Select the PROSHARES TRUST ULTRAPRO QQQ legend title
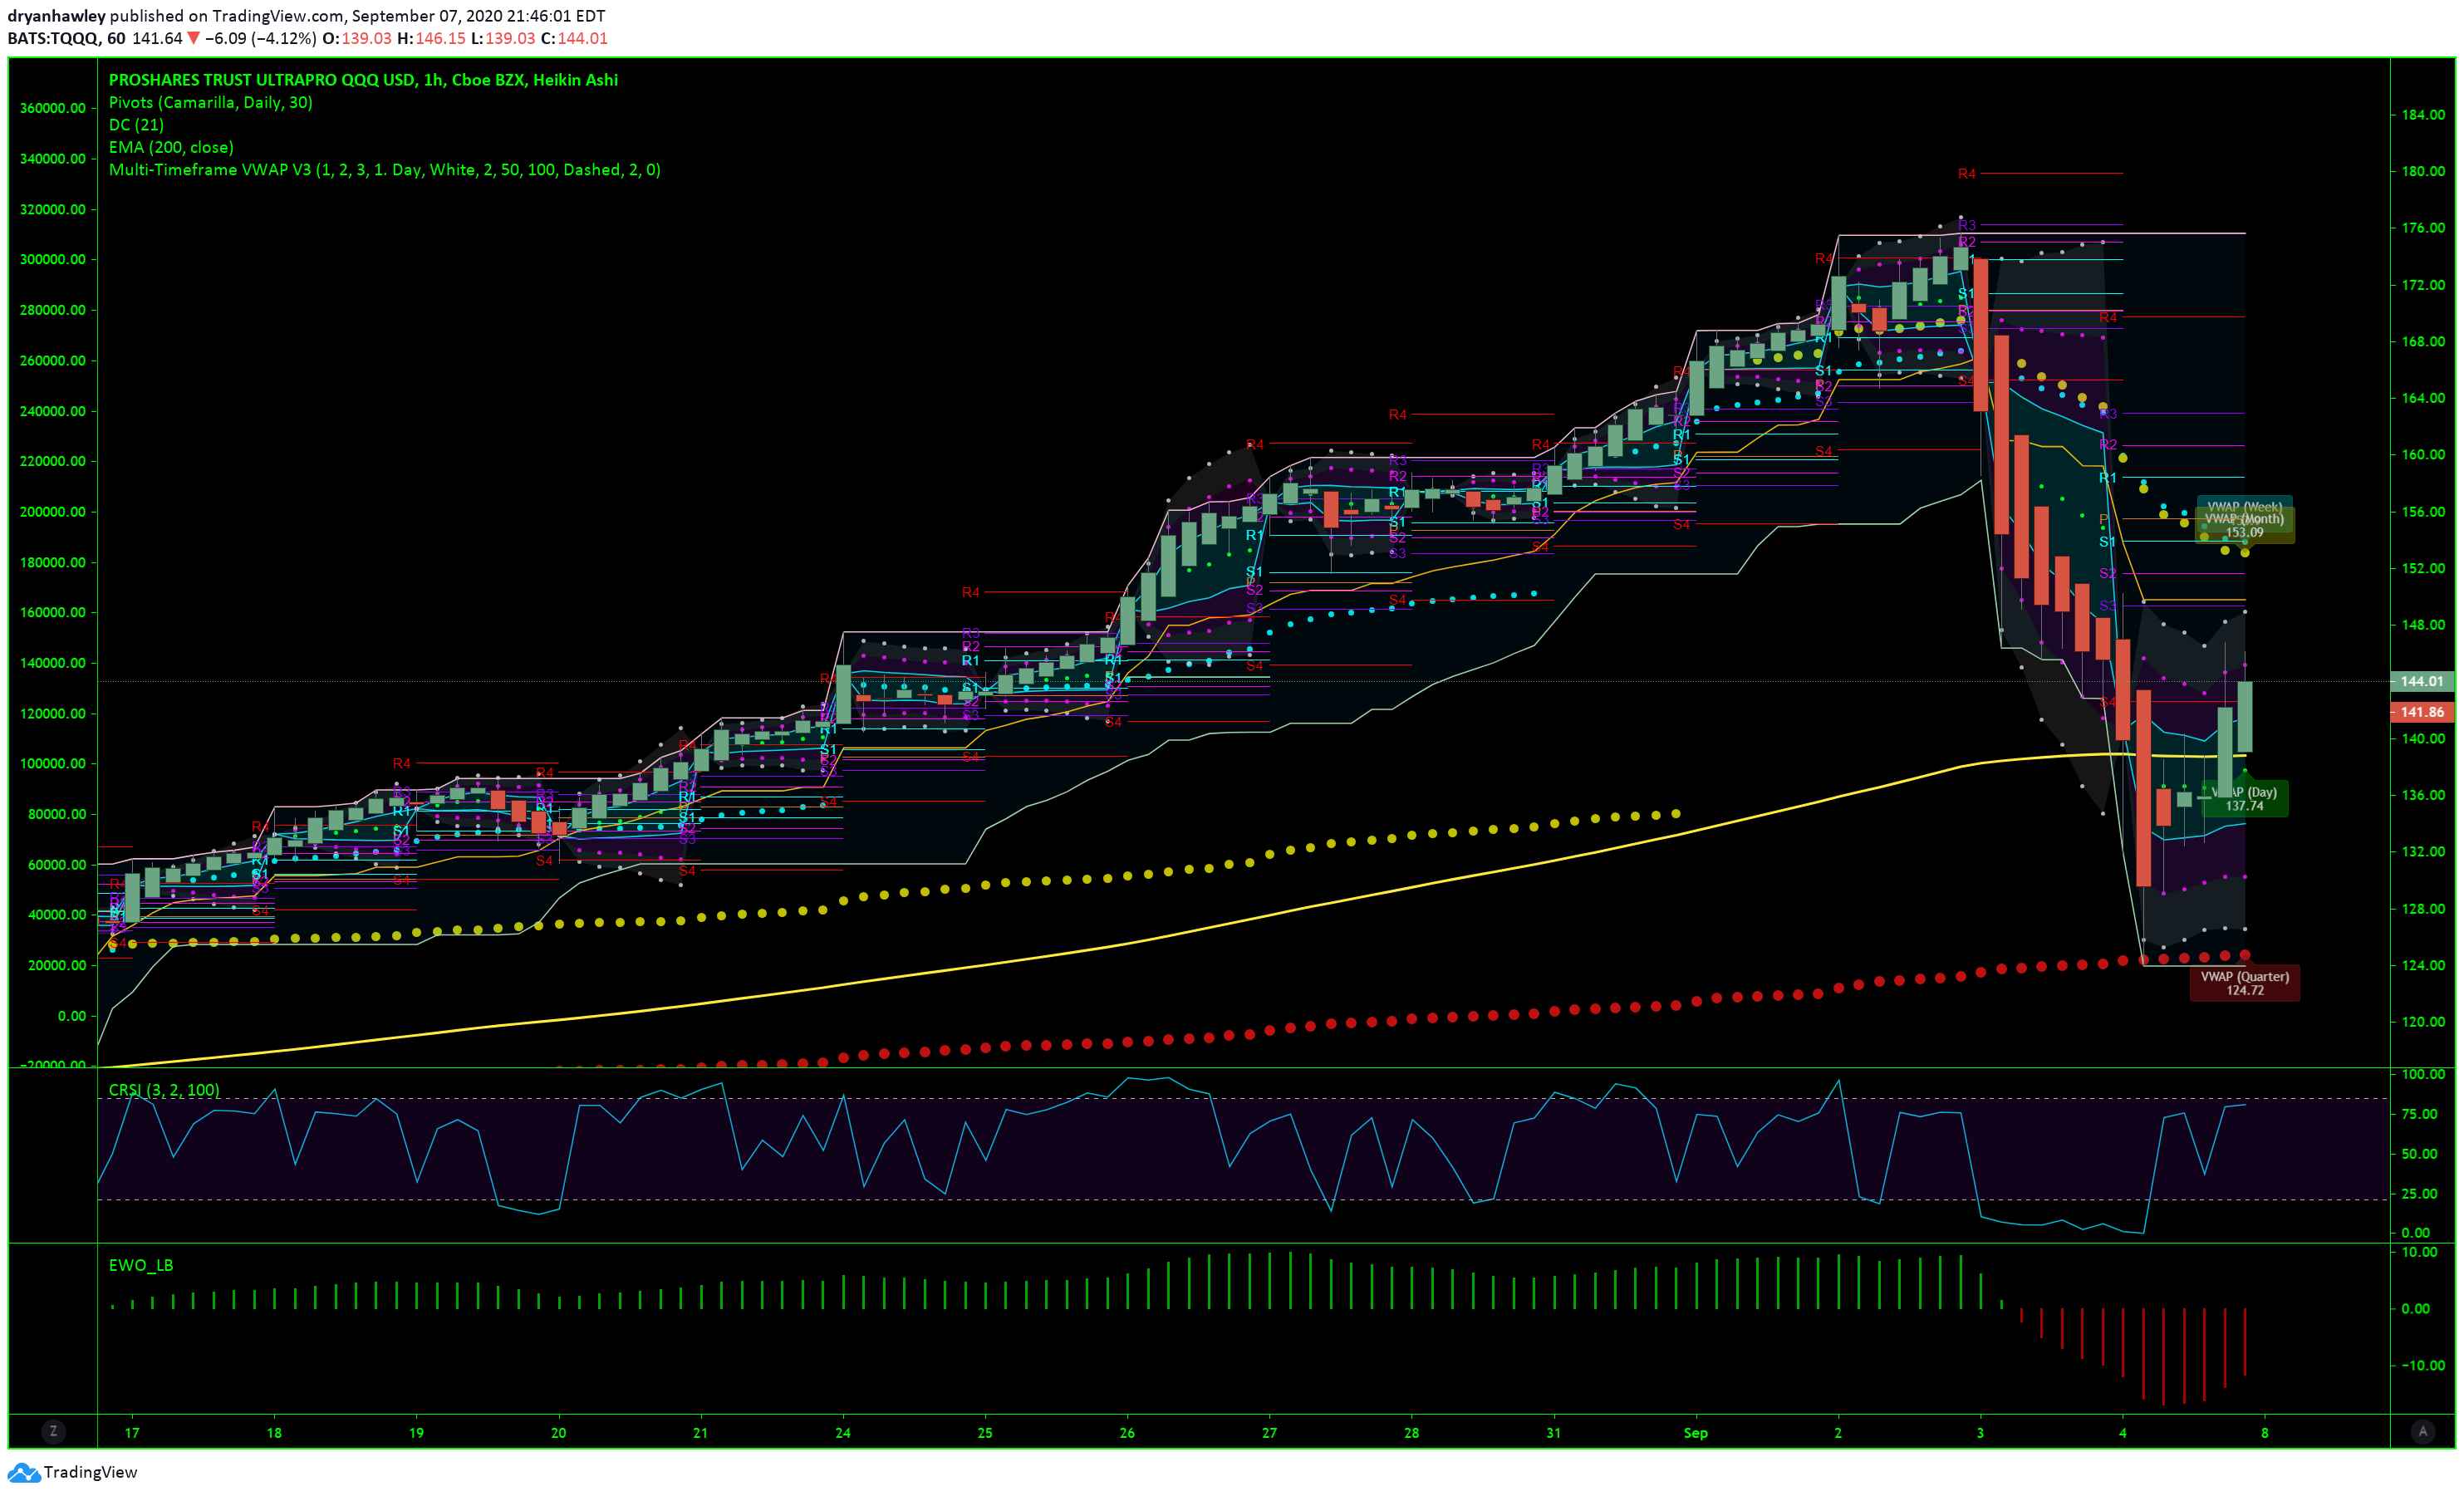 (x=363, y=80)
